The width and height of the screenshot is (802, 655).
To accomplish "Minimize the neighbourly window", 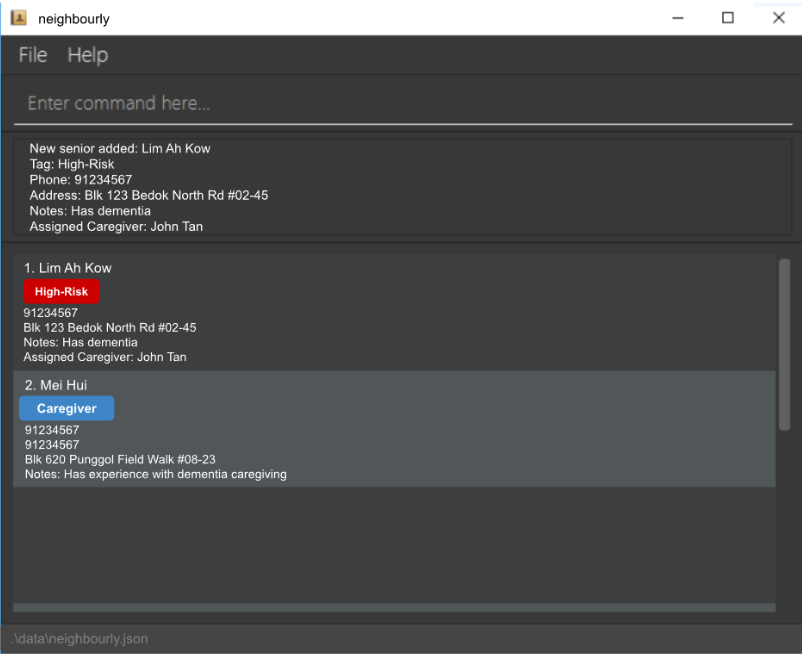I will pyautogui.click(x=677, y=18).
